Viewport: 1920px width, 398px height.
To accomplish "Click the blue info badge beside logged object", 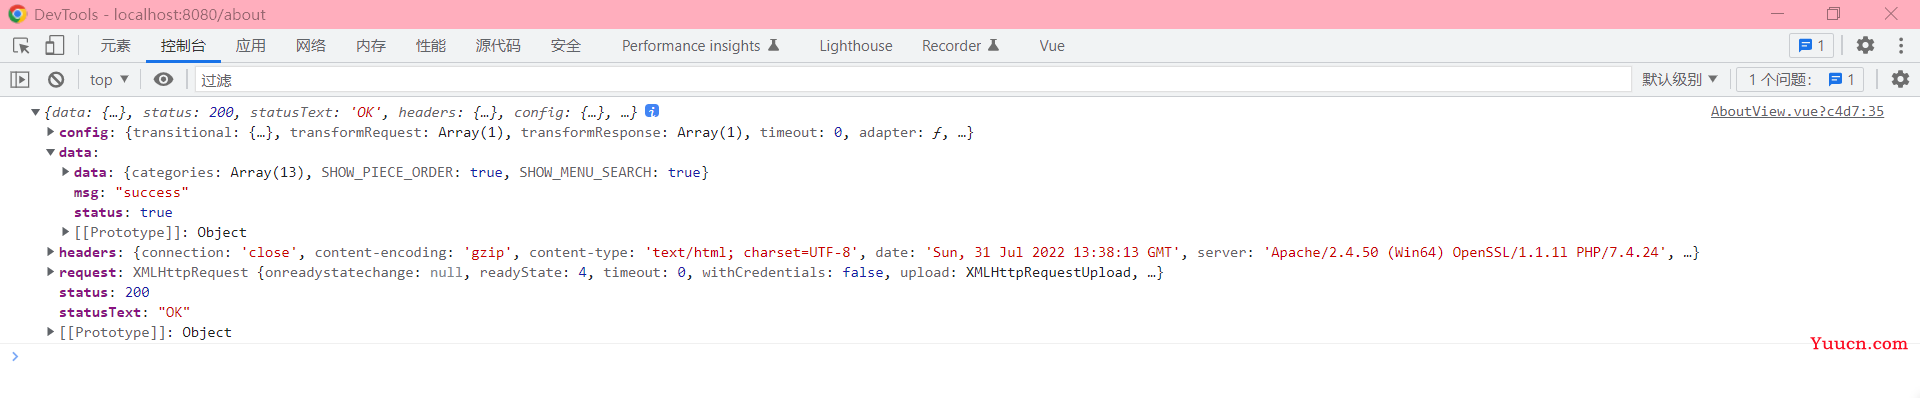I will [652, 111].
